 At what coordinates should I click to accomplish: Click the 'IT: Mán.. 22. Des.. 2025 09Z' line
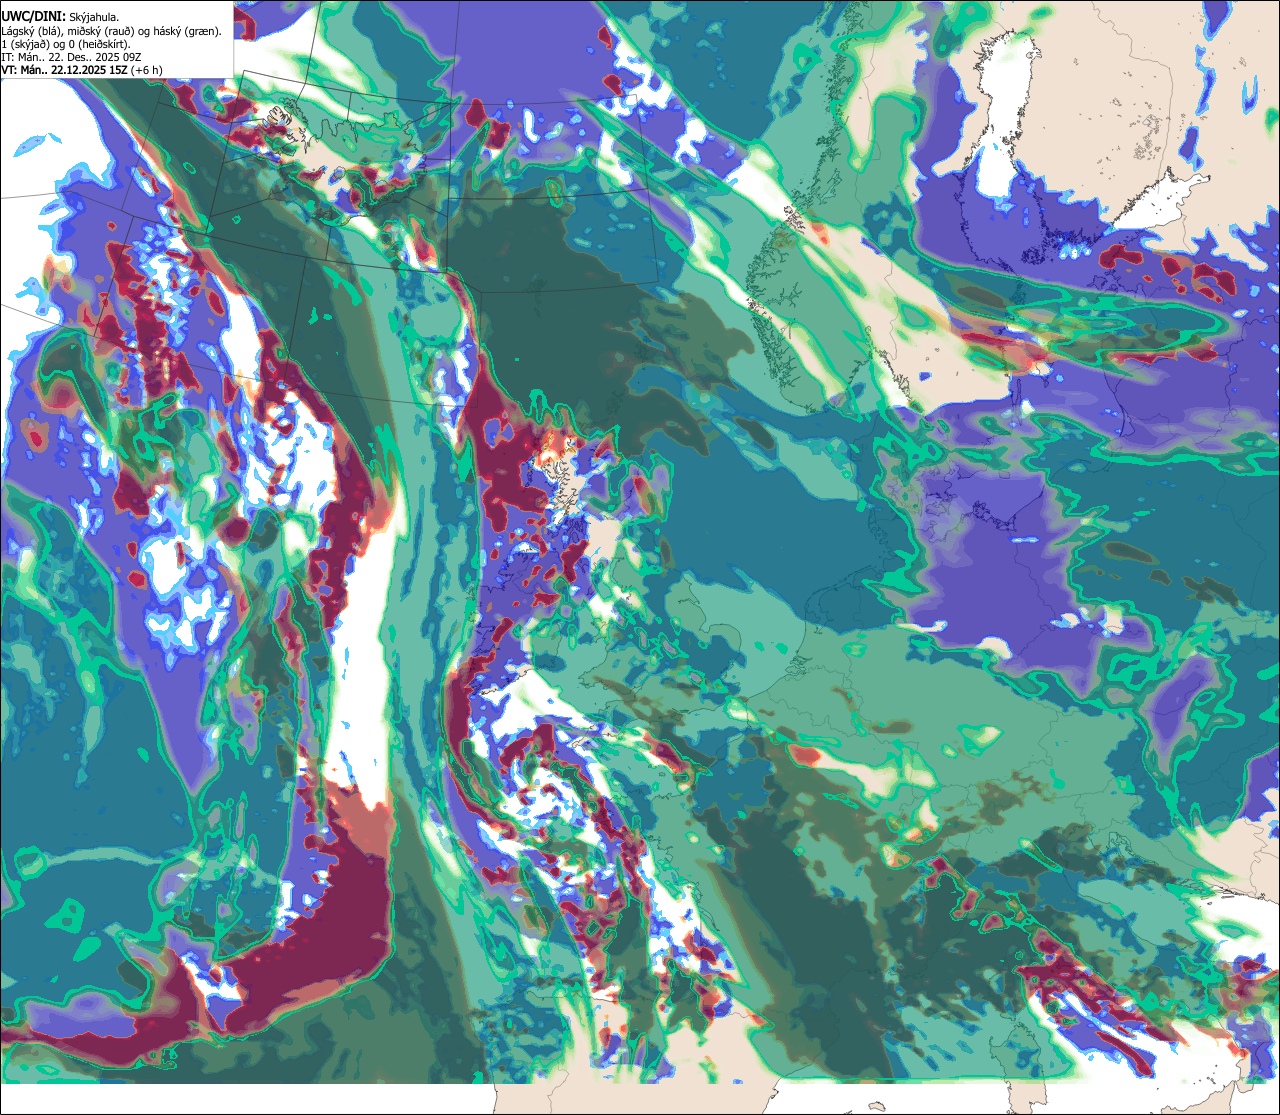72,57
